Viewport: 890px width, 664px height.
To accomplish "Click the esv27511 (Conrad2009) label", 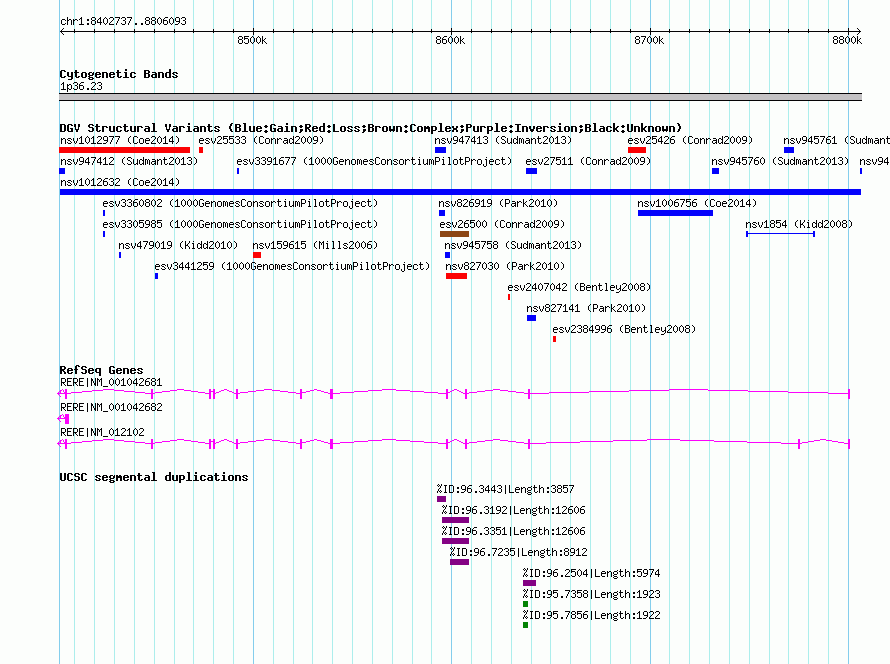I will (x=588, y=161).
